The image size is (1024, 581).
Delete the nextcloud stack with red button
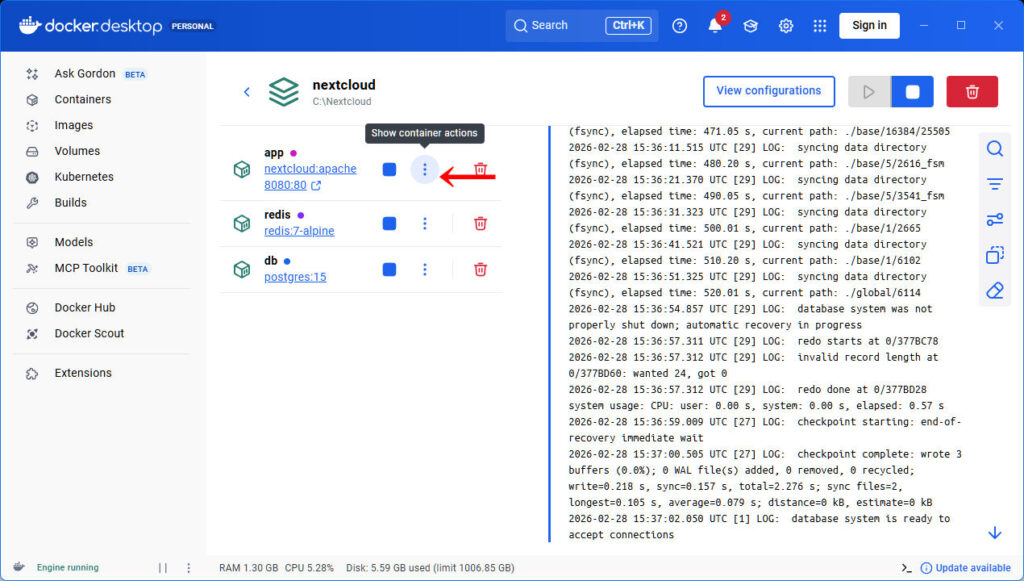(971, 91)
